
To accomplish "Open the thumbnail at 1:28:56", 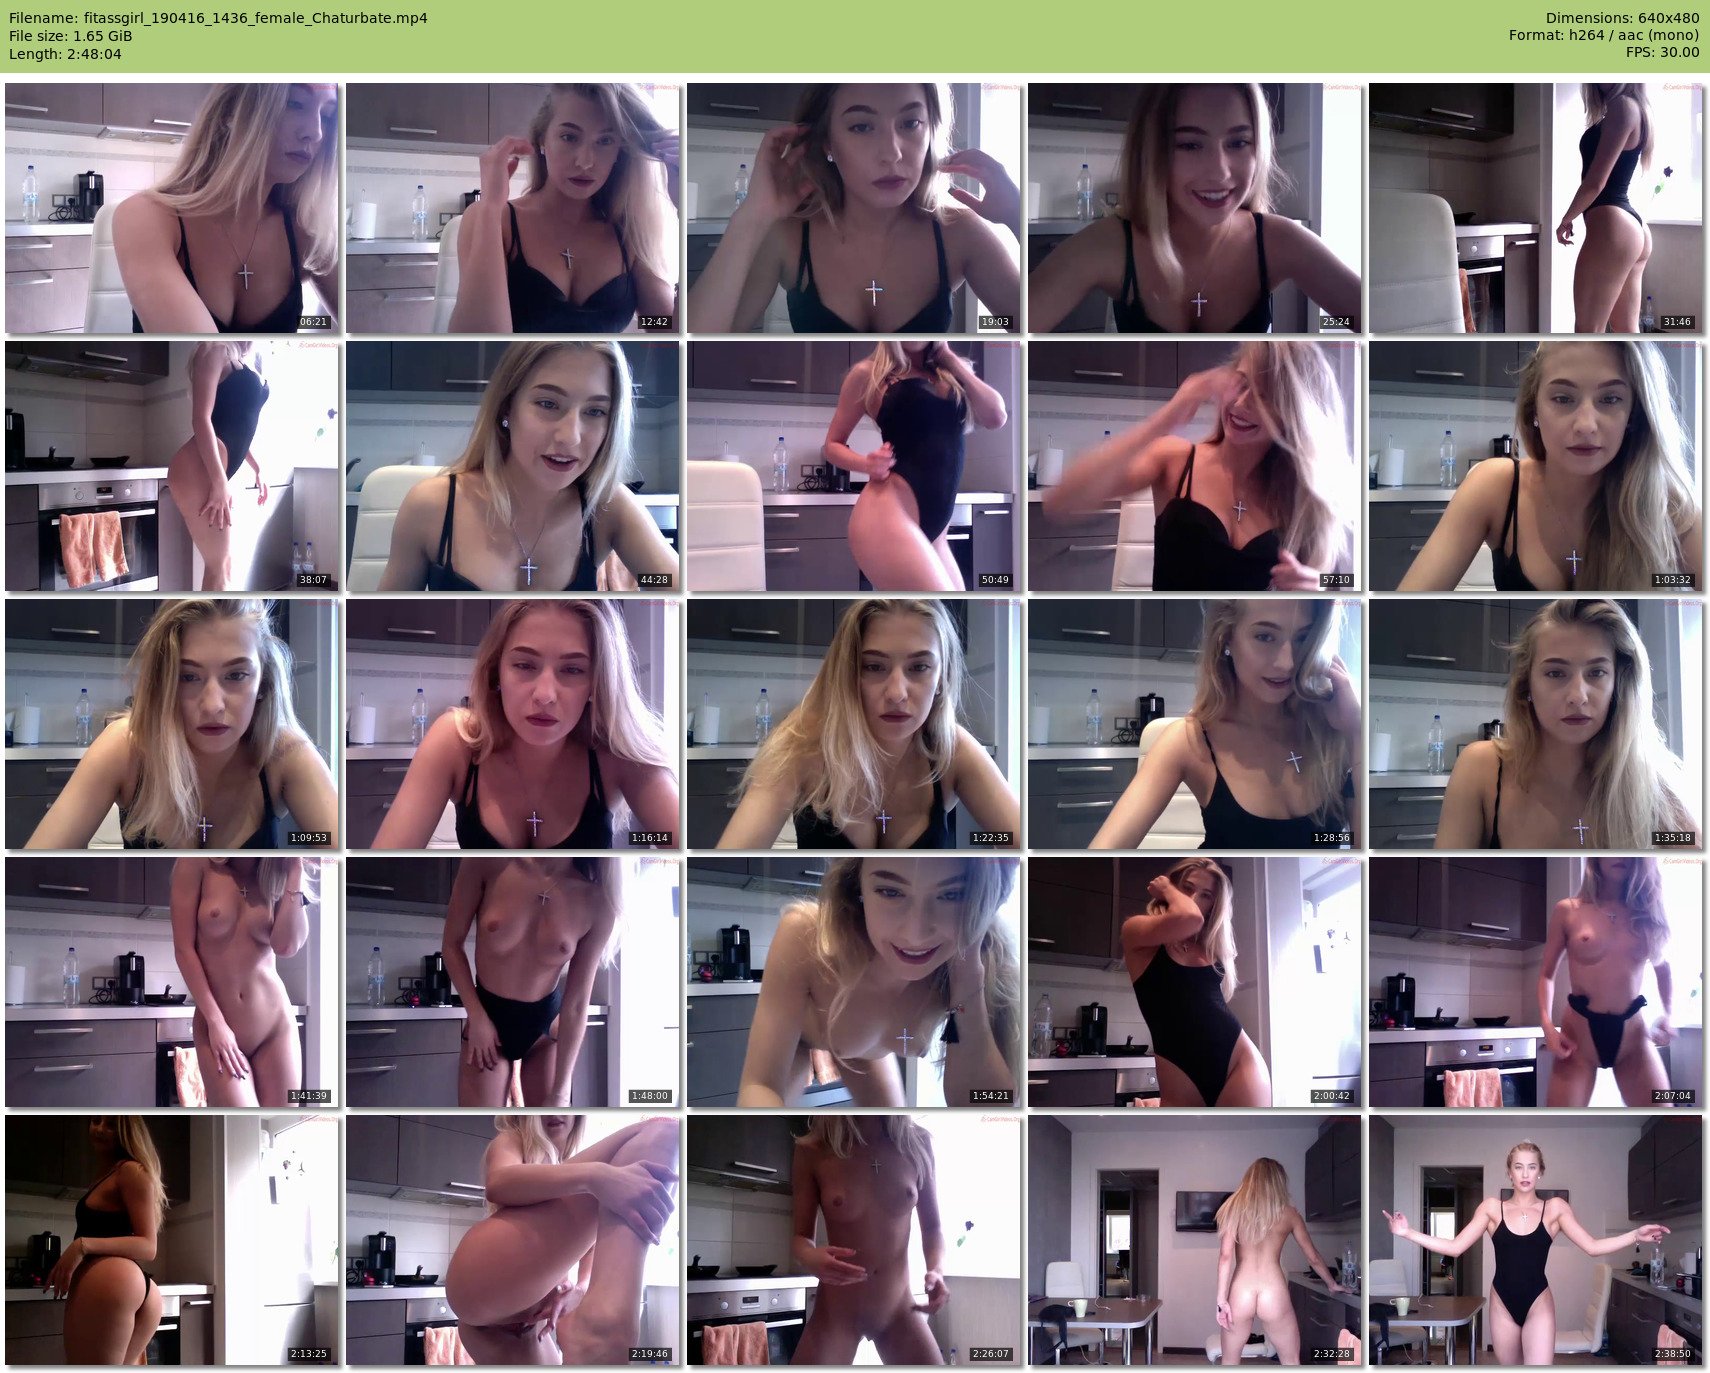I will 1195,724.
